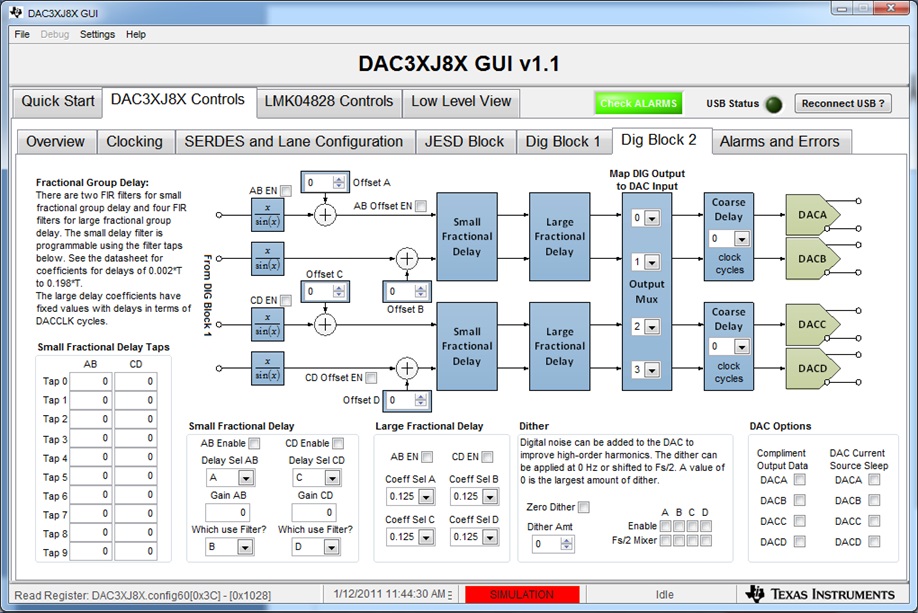Toggle the Zero Dither checkbox
This screenshot has height=613, width=918.
click(x=584, y=507)
